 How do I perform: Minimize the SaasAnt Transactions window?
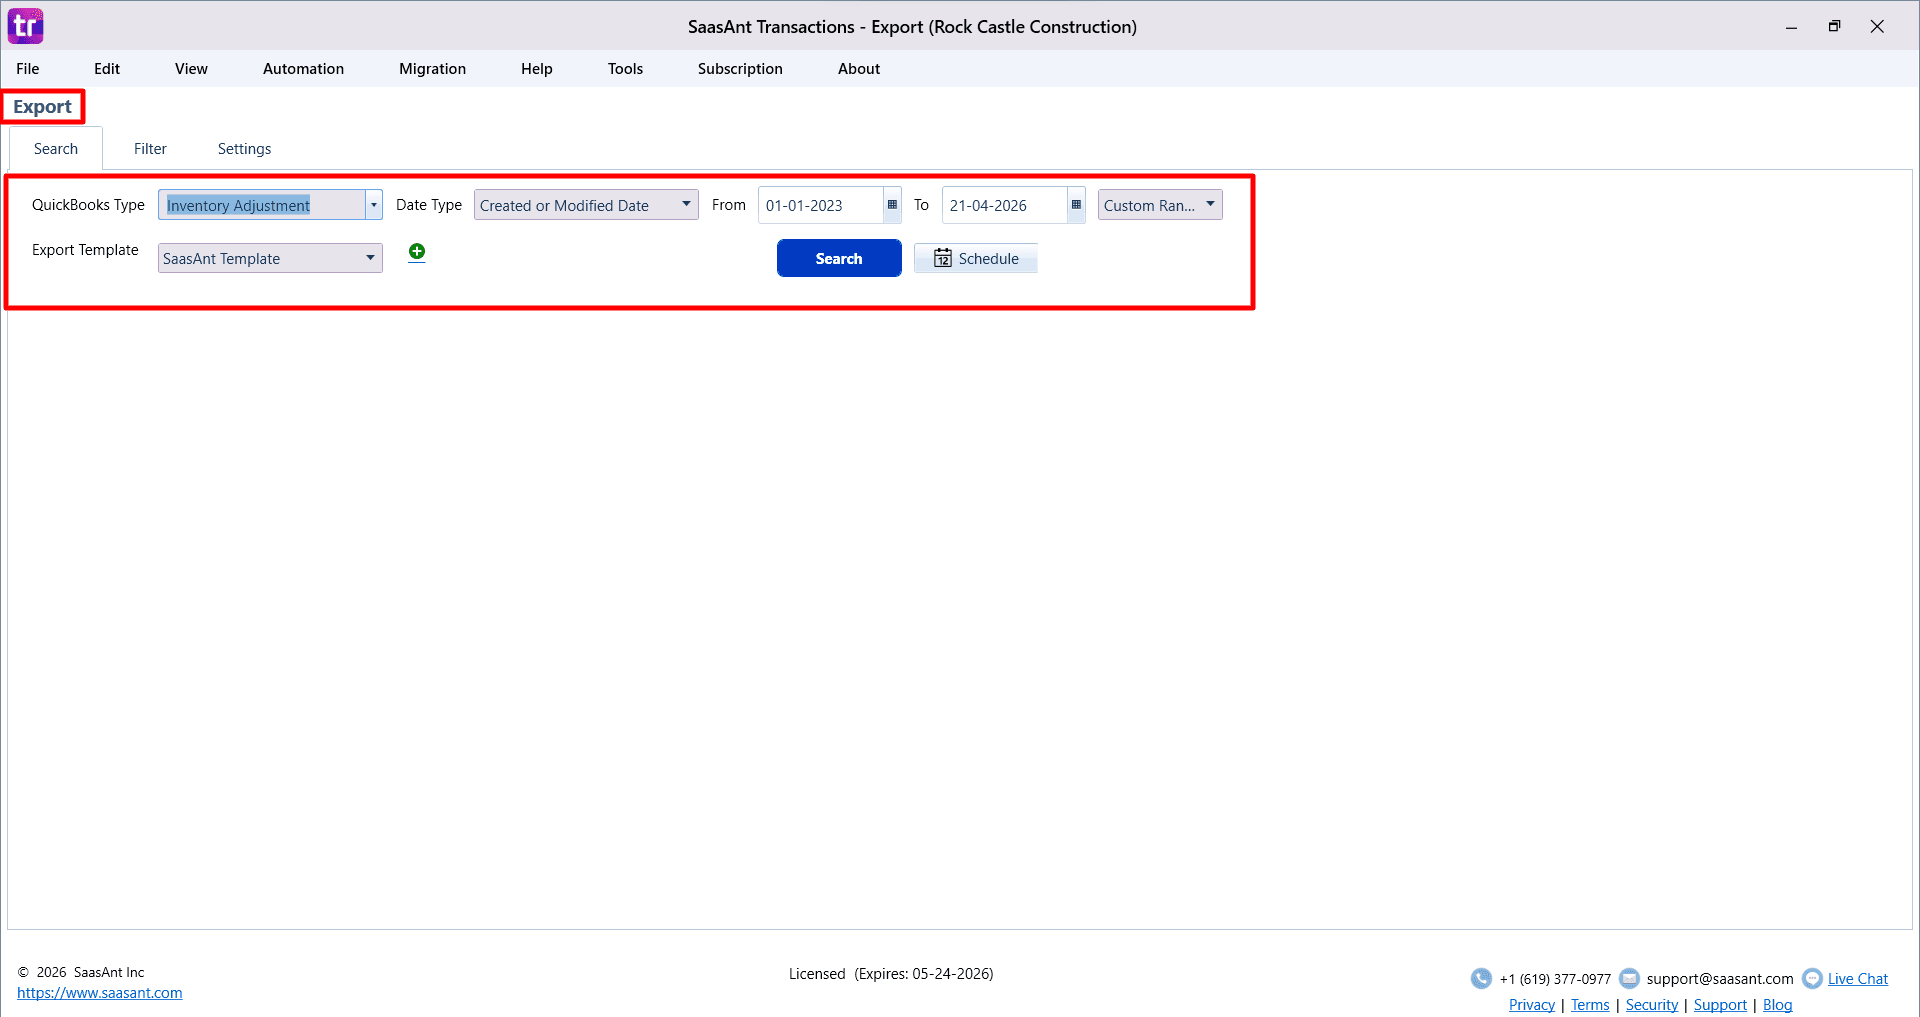click(x=1791, y=27)
